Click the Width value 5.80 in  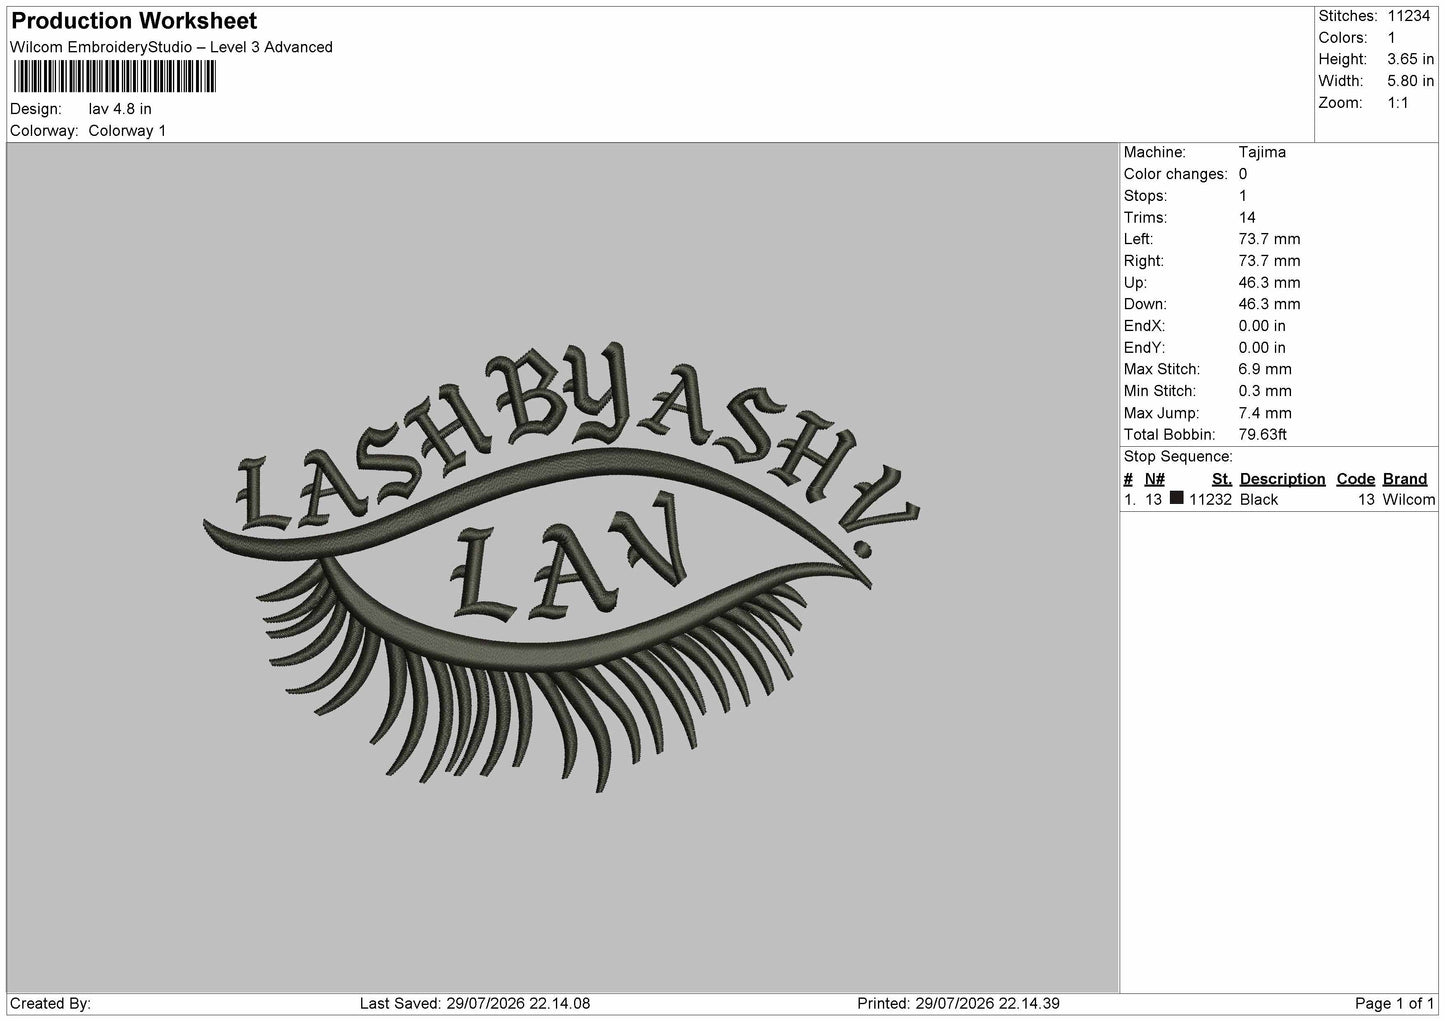[1410, 81]
